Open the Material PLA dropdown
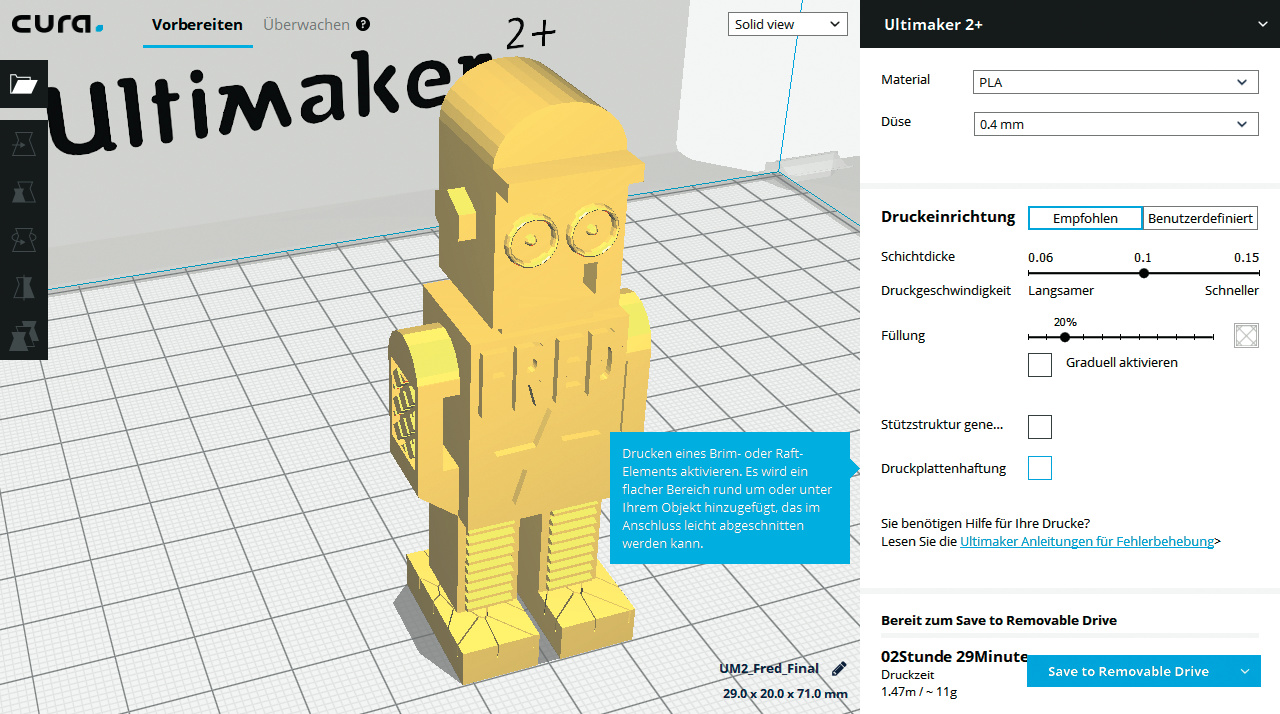The width and height of the screenshot is (1280, 714). (1116, 82)
